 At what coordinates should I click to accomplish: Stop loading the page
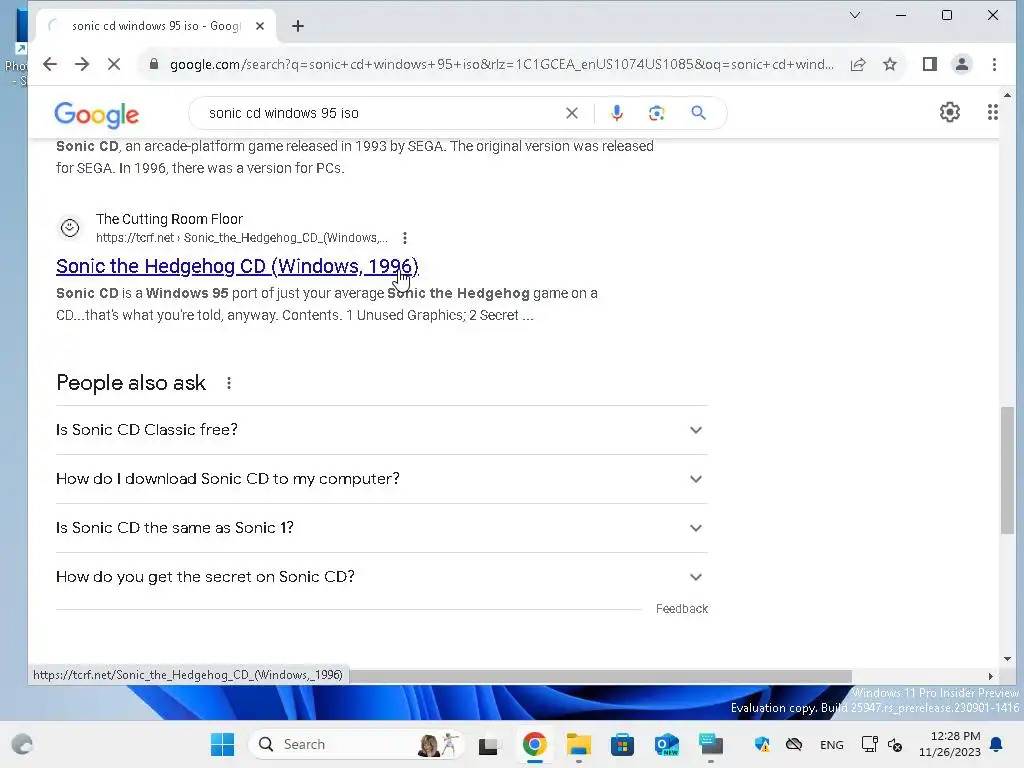coord(114,64)
